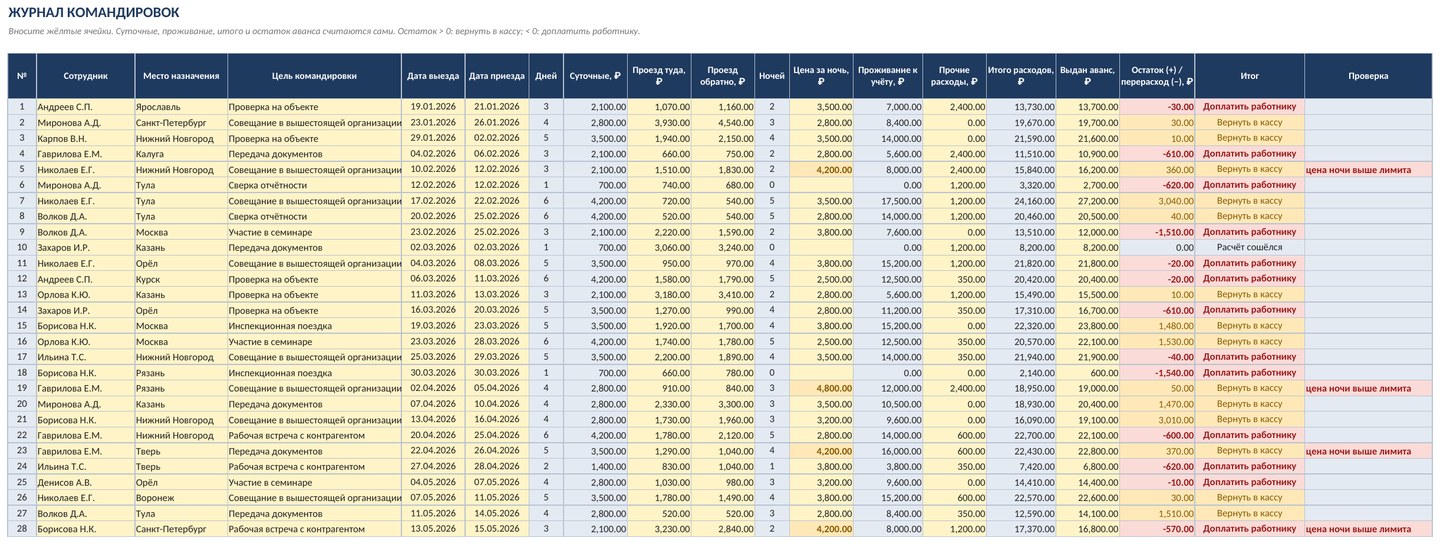Click 'Сверка отчётности' in row 6
Image resolution: width=1440 pixels, height=544 pixels.
point(314,185)
